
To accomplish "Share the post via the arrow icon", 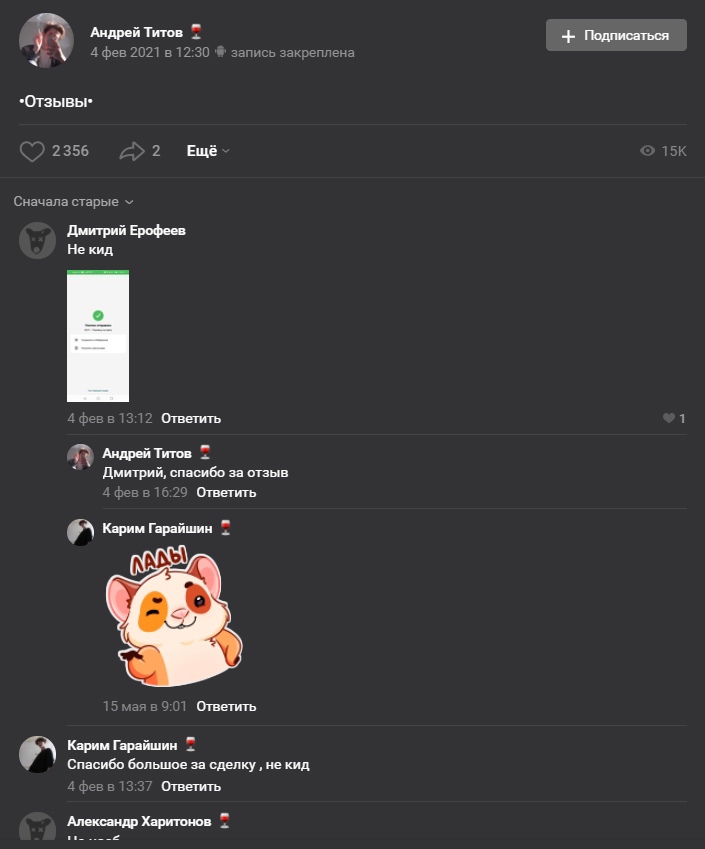I will 132,151.
